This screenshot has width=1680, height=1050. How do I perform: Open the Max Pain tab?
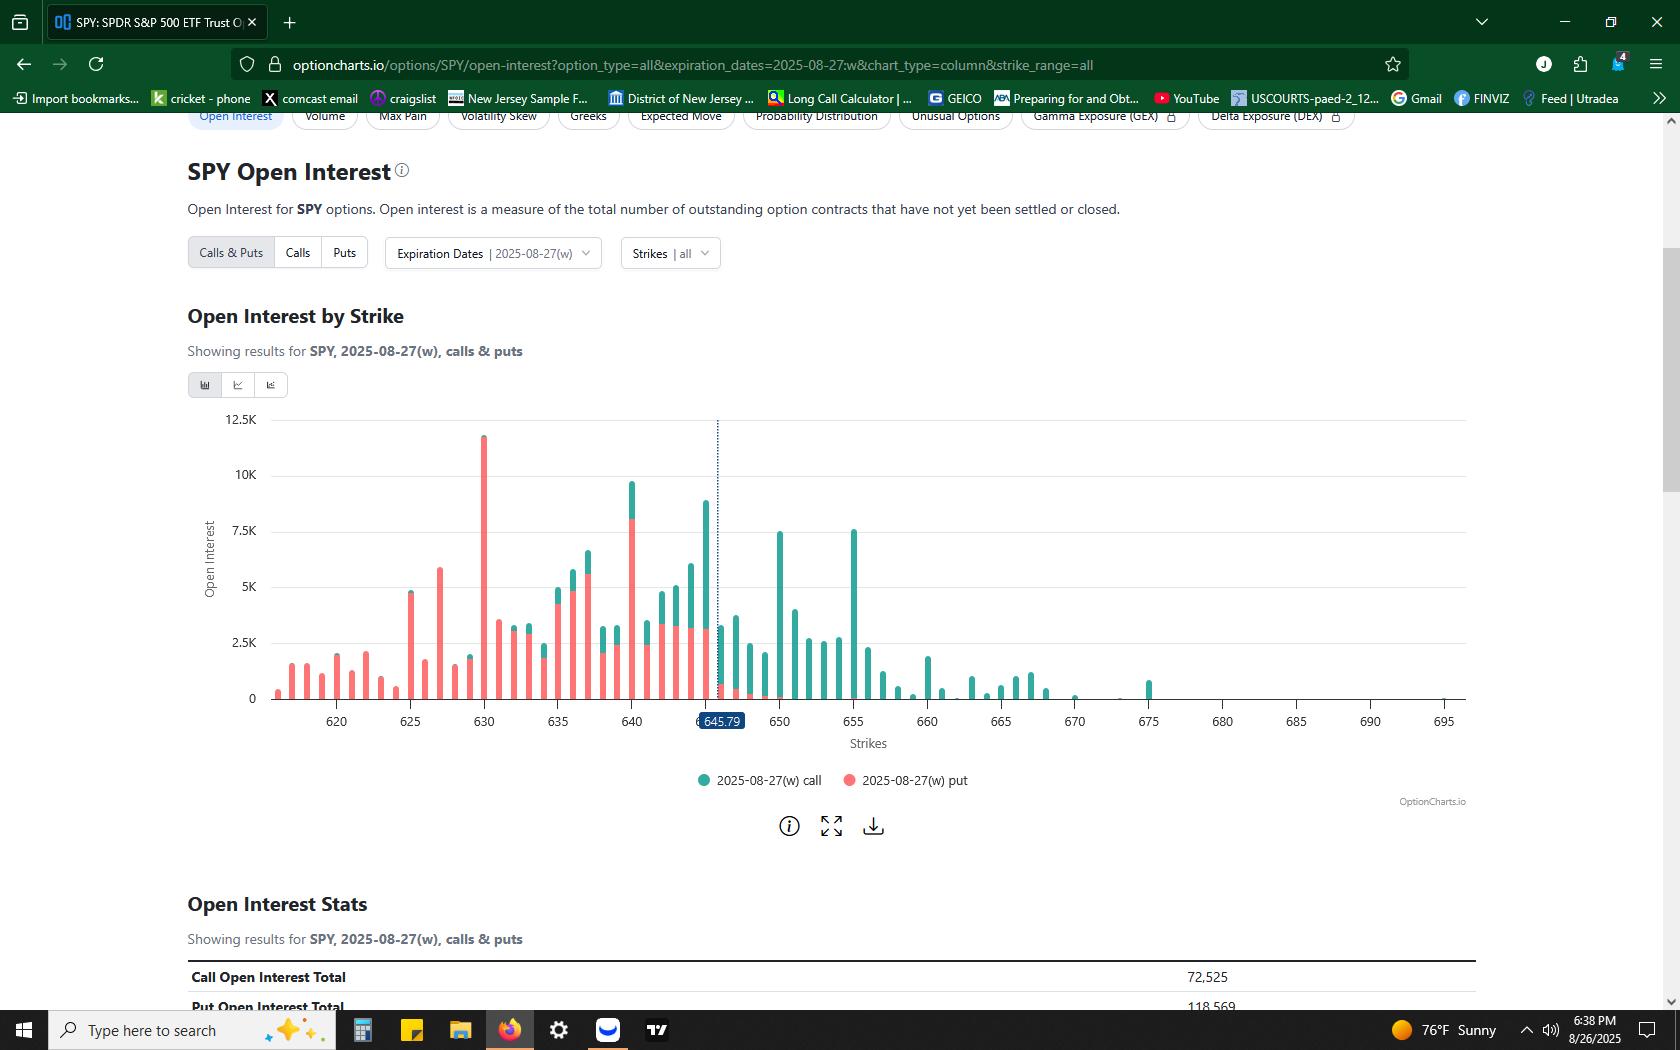(403, 117)
